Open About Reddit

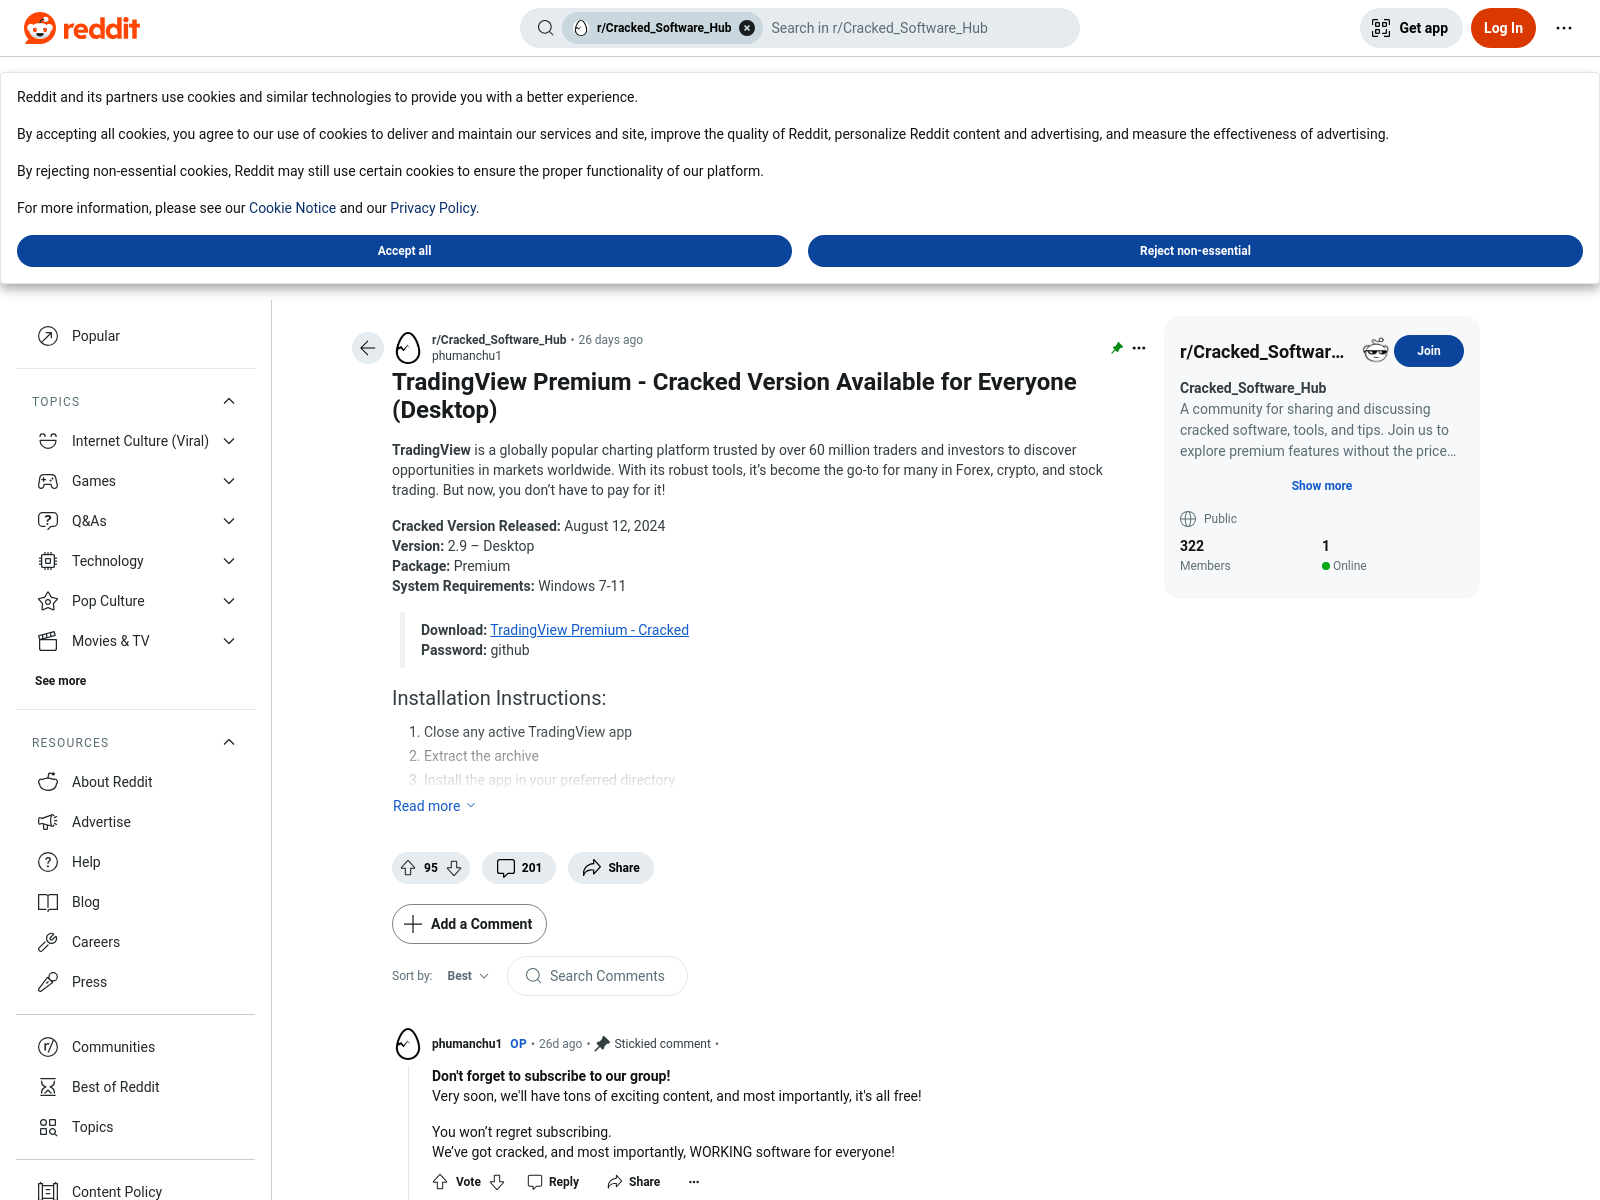[135, 782]
